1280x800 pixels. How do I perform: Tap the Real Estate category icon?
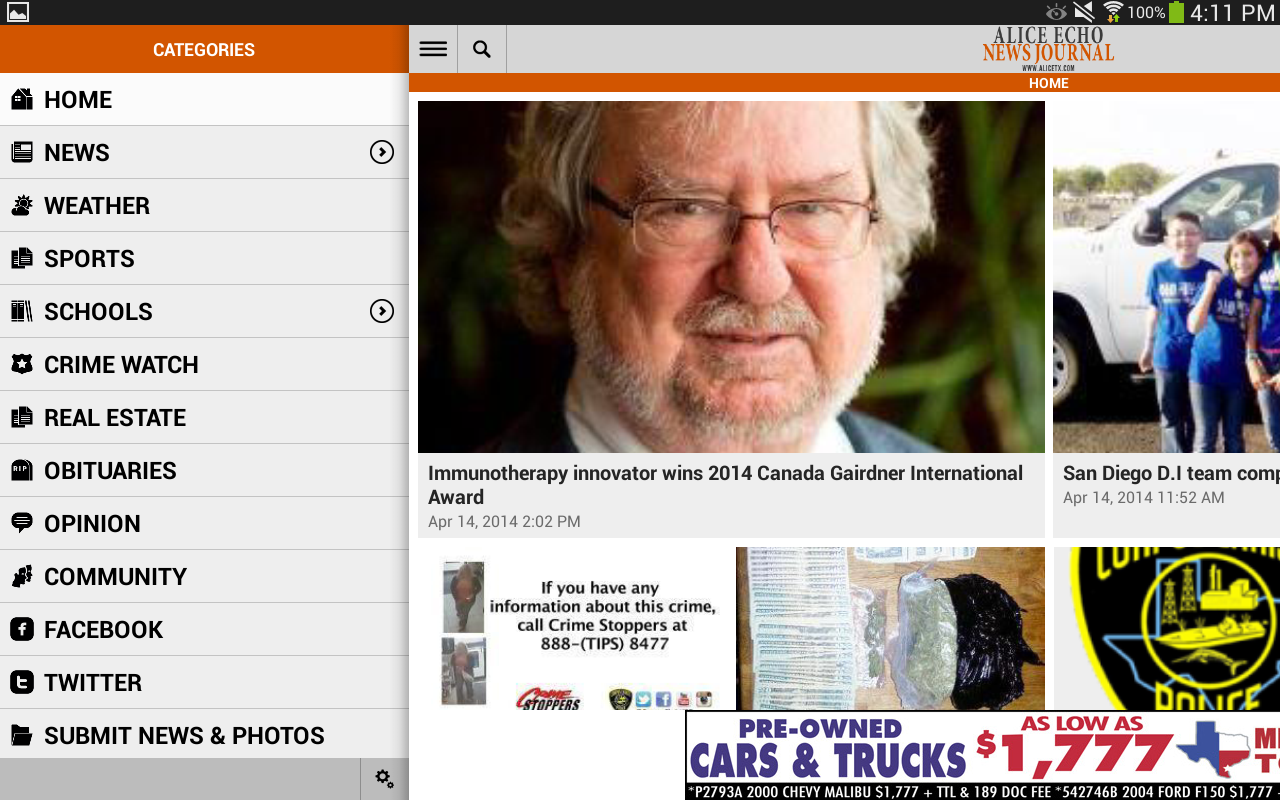click(22, 417)
